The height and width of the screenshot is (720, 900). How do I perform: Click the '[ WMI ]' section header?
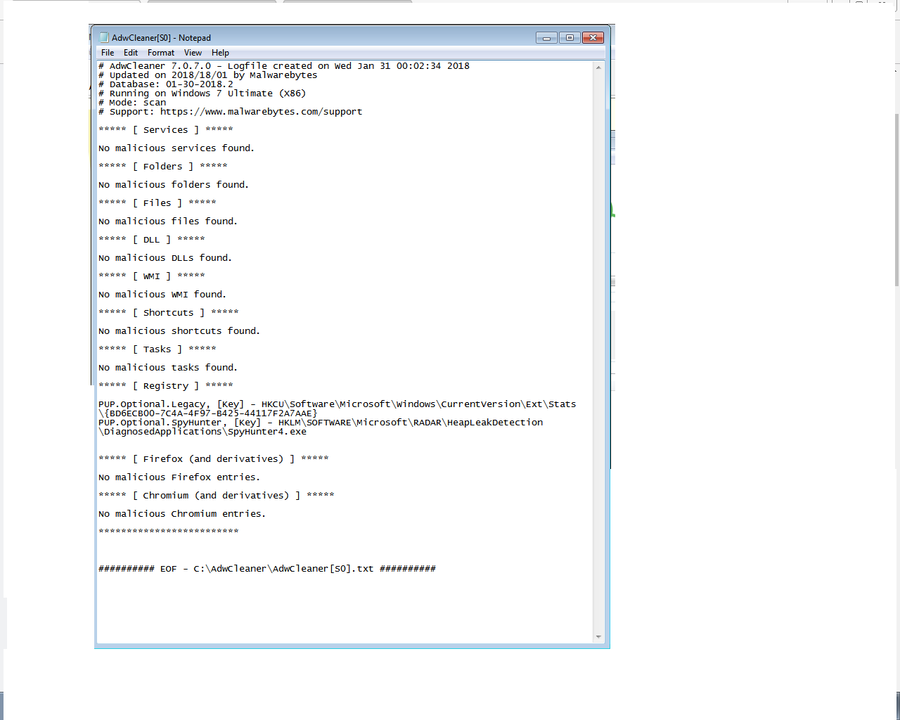152,276
